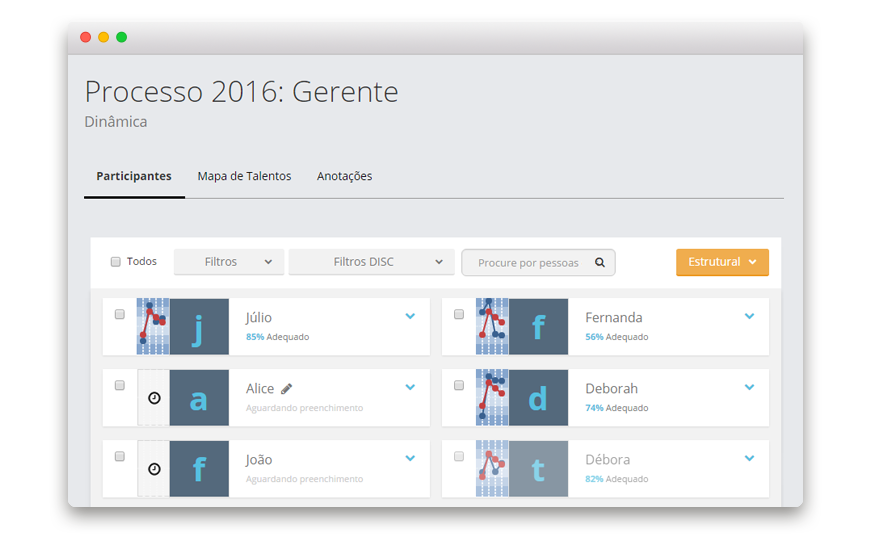This screenshot has height=540, width=870.
Task: Click Débora's "t" avatar tile
Action: click(x=538, y=468)
